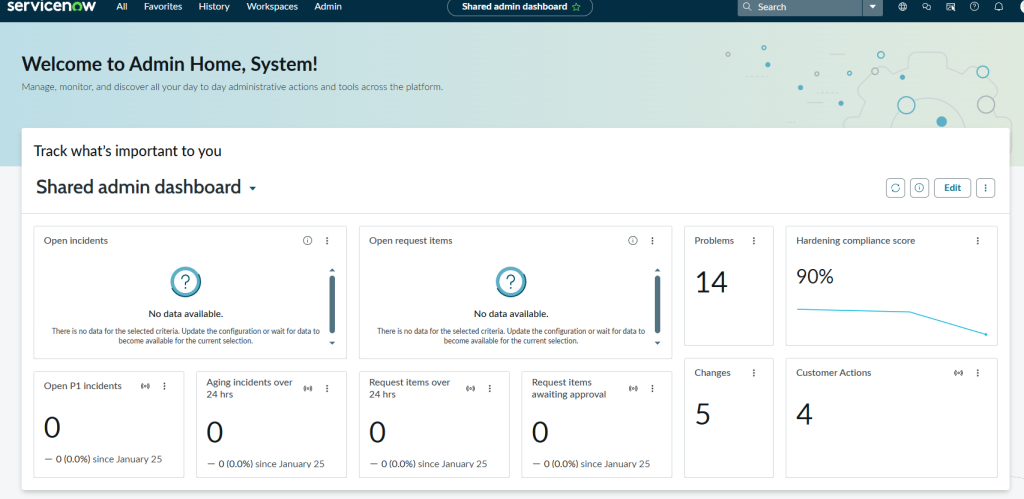This screenshot has height=499, width=1024.
Task: Open info icon on Open incidents widget
Action: pyautogui.click(x=308, y=241)
